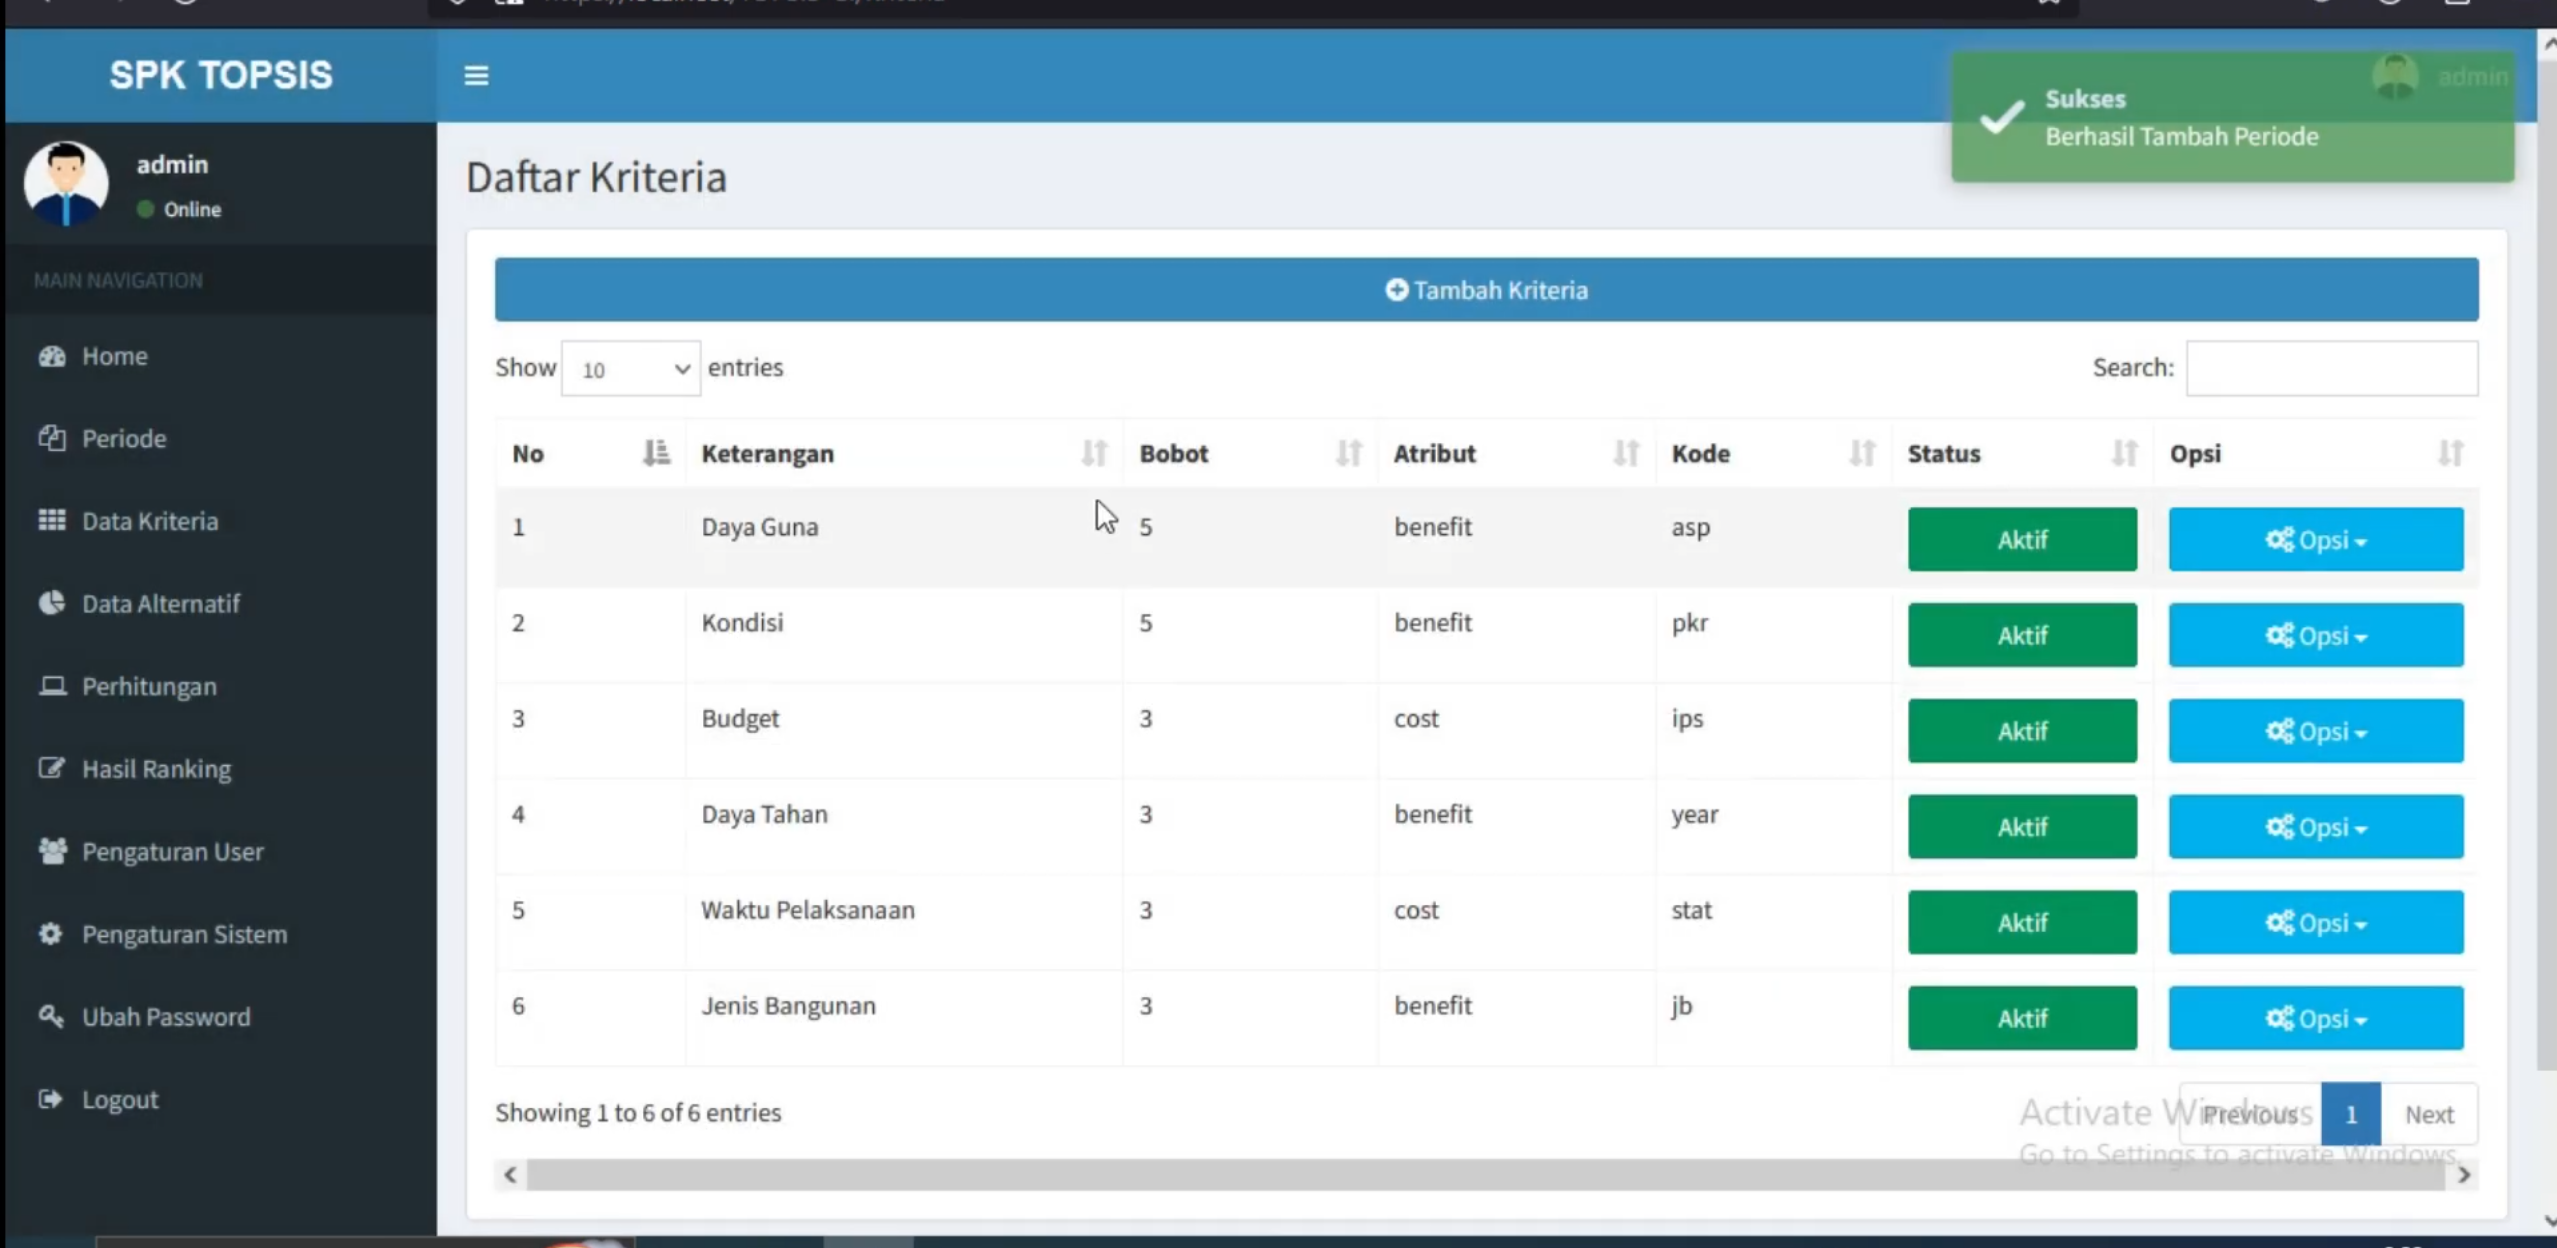2557x1248 pixels.
Task: Click the Data Kriteria grid icon
Action: 52,520
